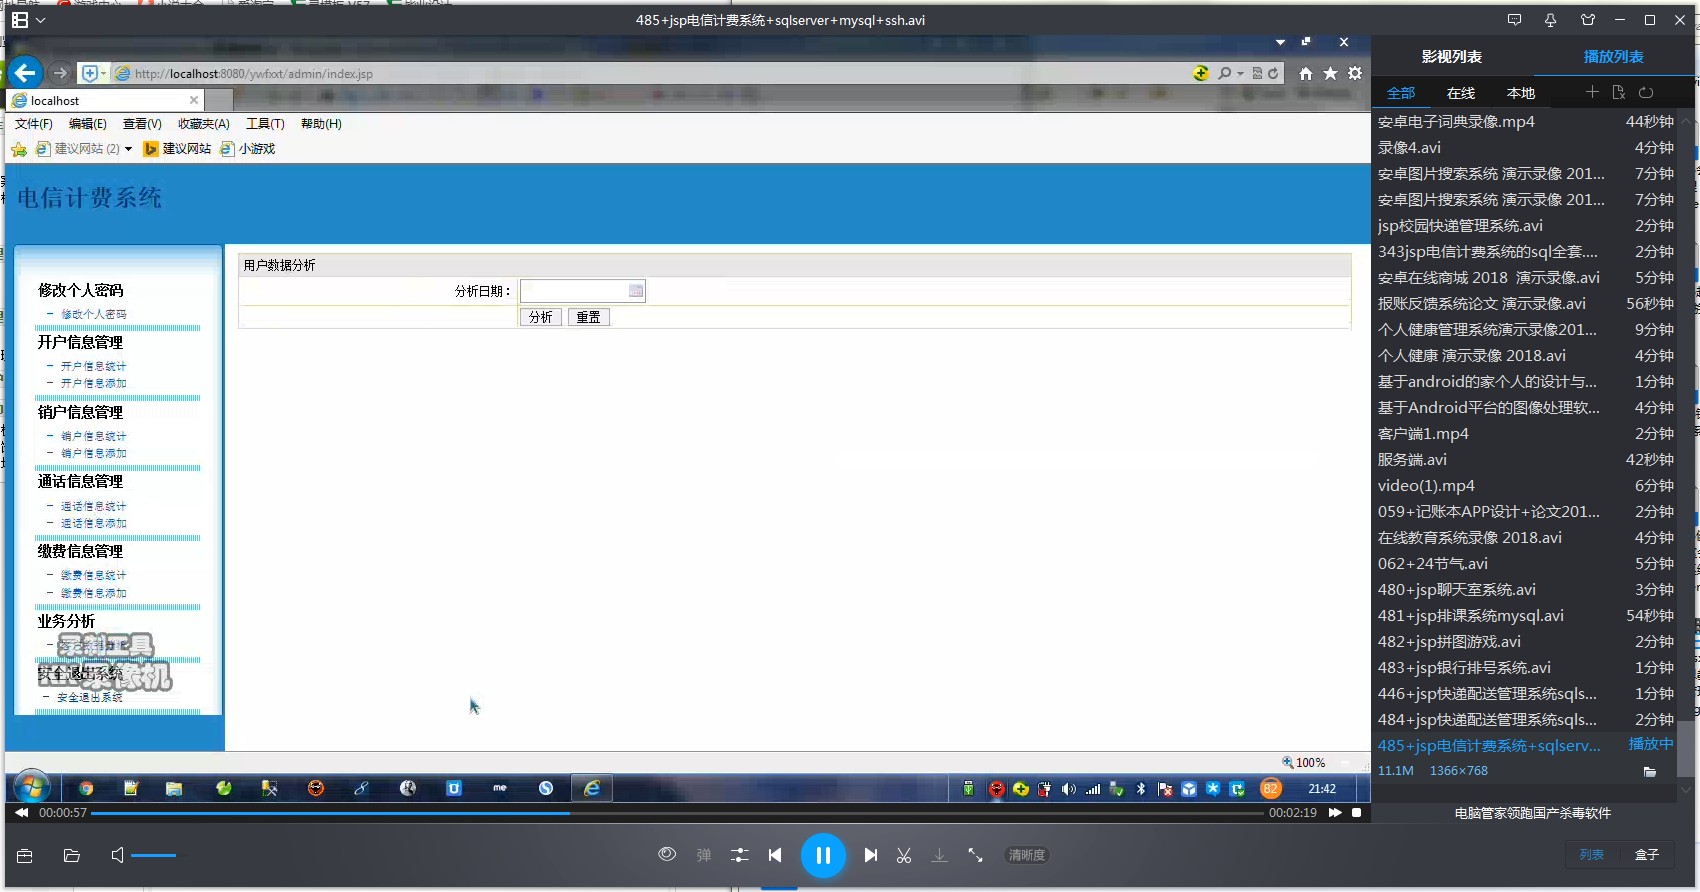Select the 在线 filter tab
Screen dimensions: 1700x892
[x=1461, y=93]
